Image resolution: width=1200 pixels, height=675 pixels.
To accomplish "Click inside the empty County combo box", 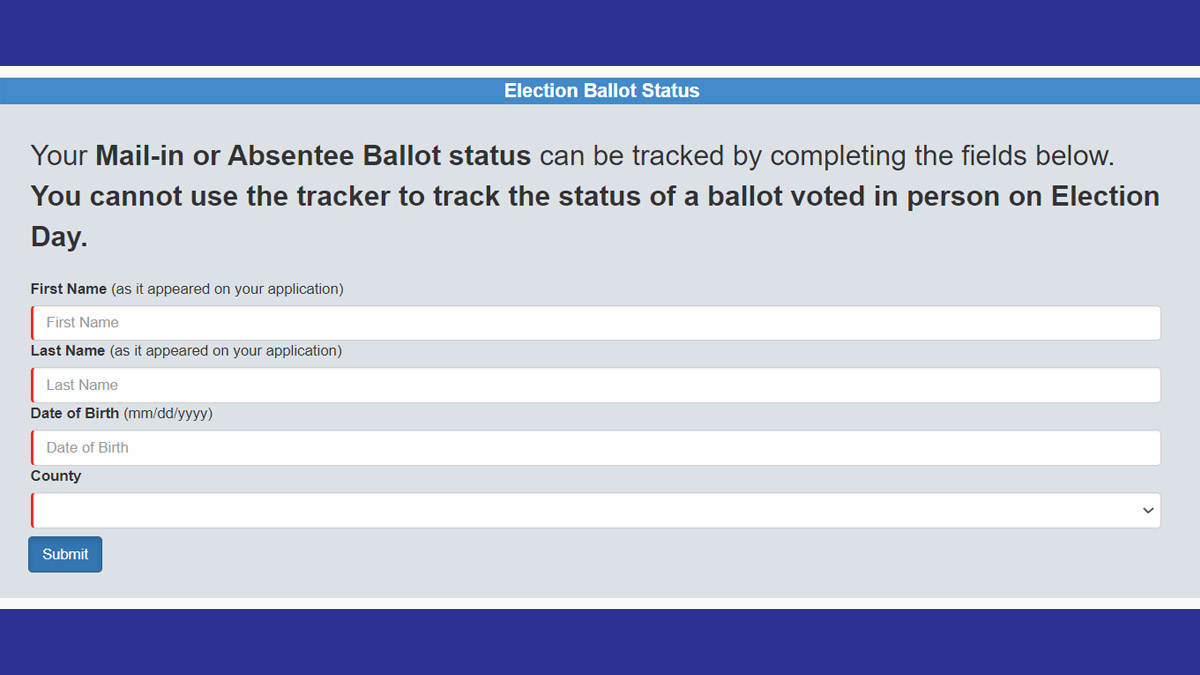I will coord(500,510).
